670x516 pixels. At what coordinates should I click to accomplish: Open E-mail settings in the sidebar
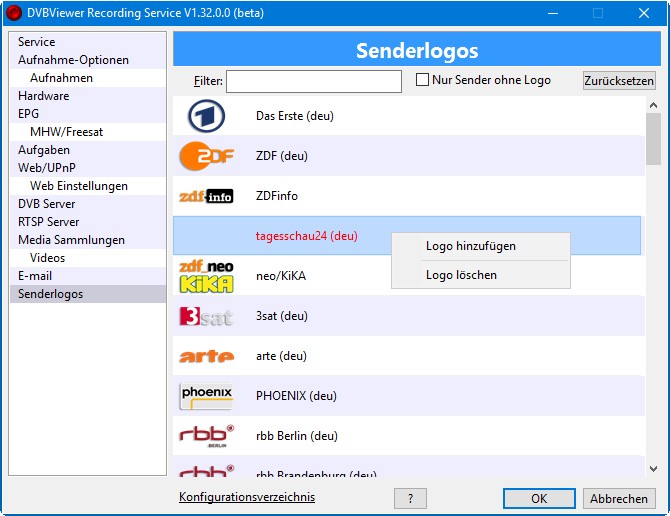tap(88, 276)
